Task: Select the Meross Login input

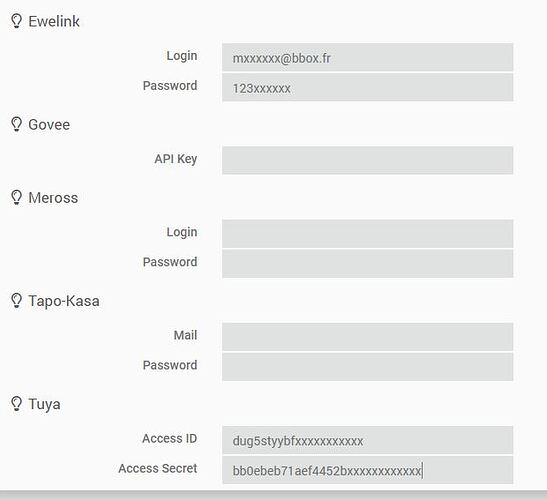Action: click(367, 233)
